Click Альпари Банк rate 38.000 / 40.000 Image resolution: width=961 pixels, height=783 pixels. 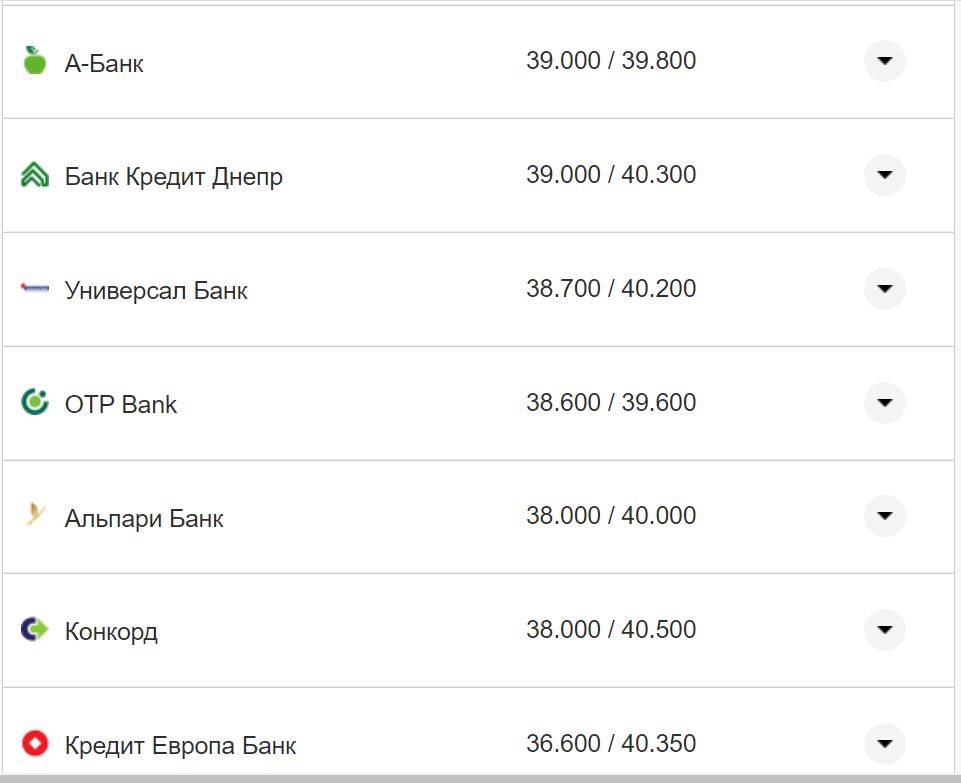[611, 516]
